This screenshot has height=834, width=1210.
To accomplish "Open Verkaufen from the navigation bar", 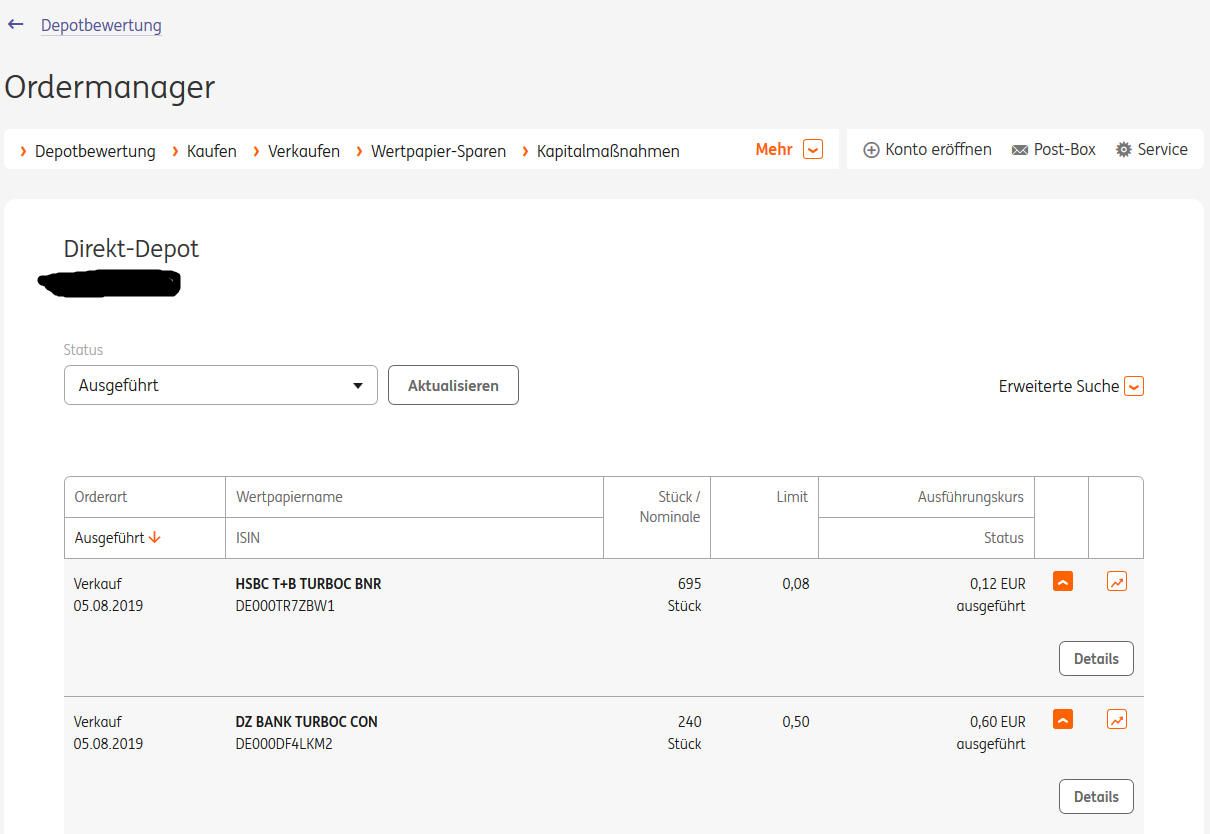I will (303, 152).
